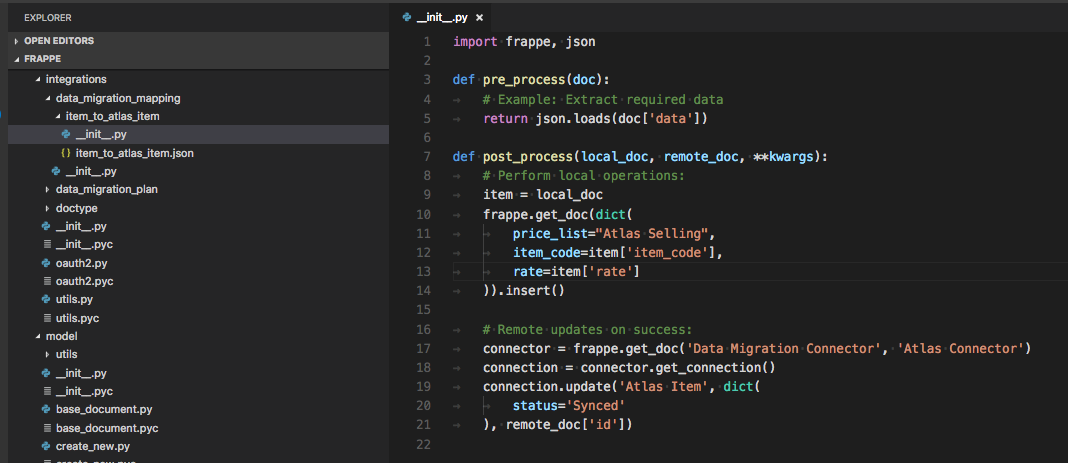The image size is (1068, 463).
Task: Click the Python icon in the editor tab
Action: click(406, 17)
